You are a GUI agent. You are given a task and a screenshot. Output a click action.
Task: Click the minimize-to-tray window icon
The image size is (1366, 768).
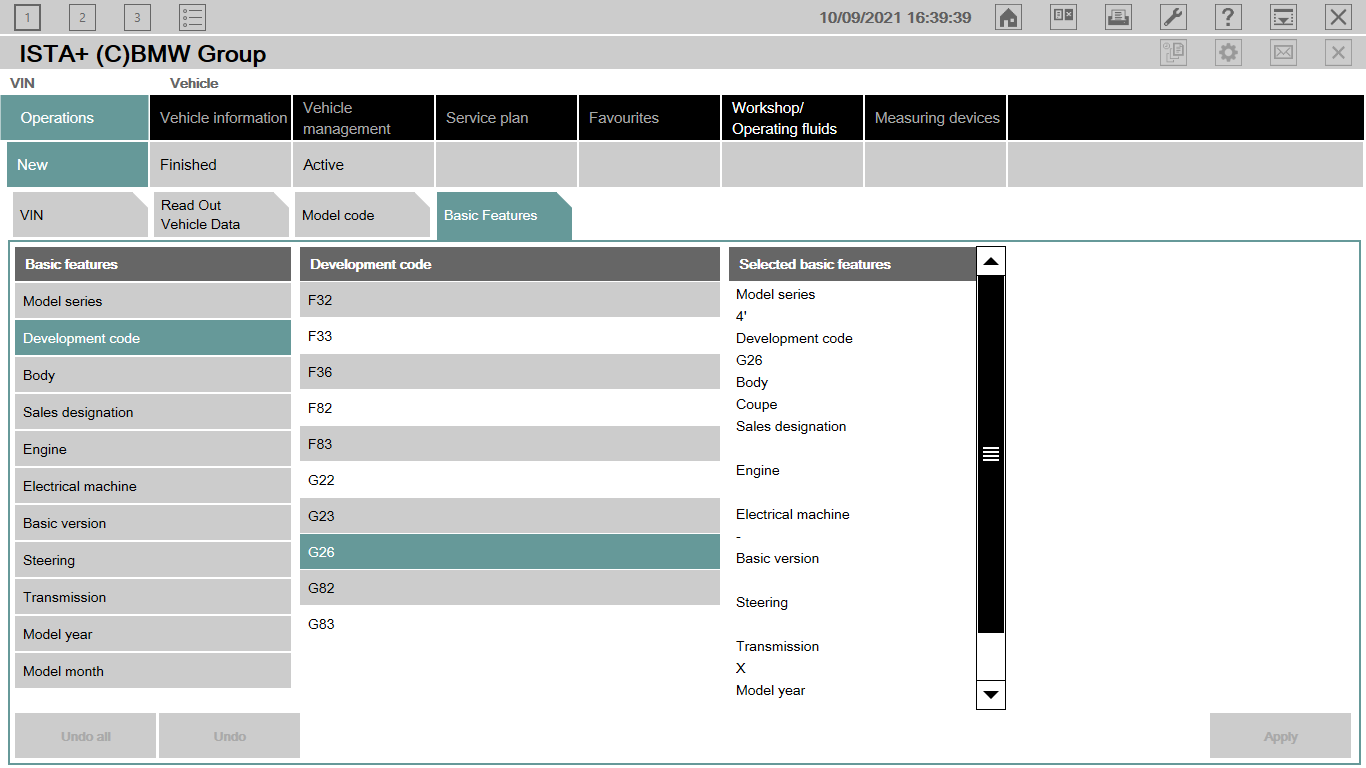point(1283,17)
